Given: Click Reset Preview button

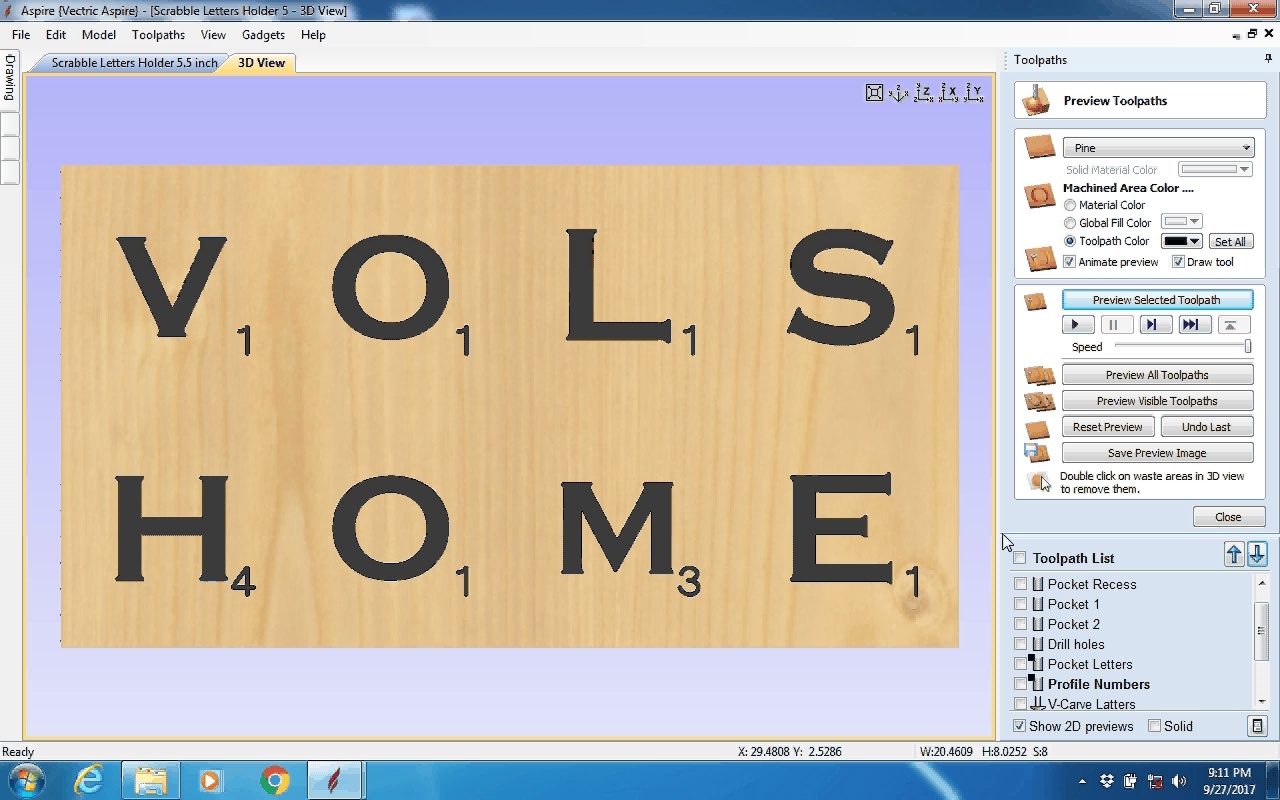Looking at the screenshot, I should coord(1108,427).
